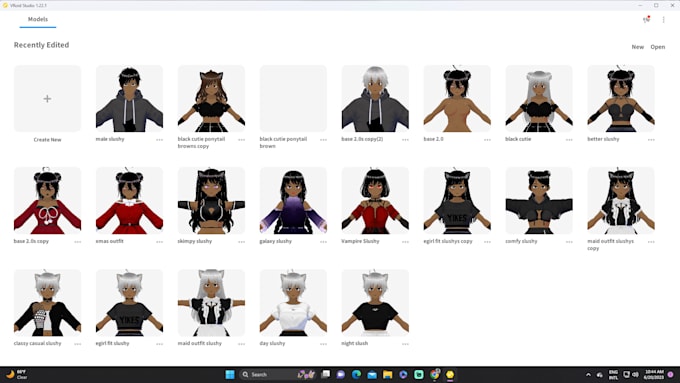Click the plus icon to create new model
The image size is (680, 383).
47,99
